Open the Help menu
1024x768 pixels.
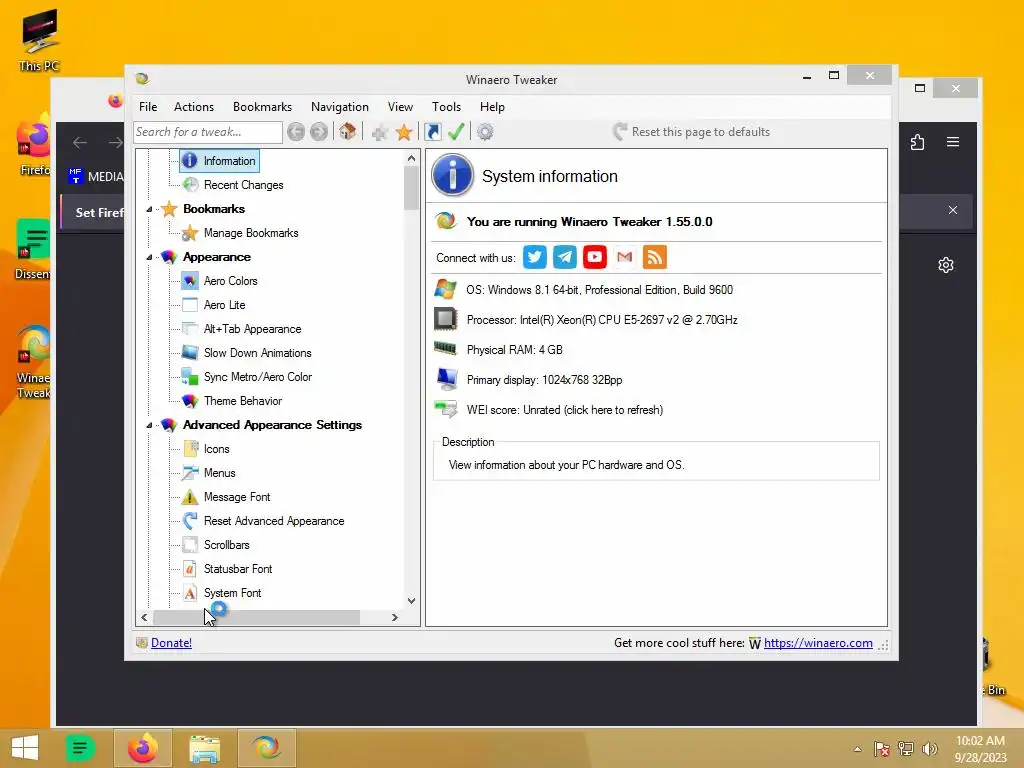(x=492, y=107)
